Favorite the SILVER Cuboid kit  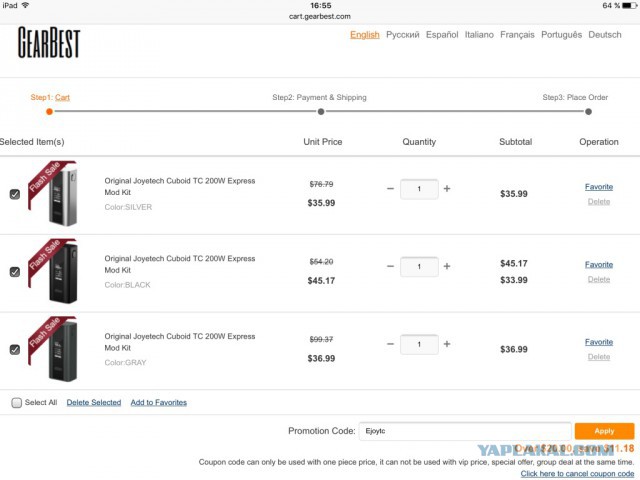tap(599, 187)
